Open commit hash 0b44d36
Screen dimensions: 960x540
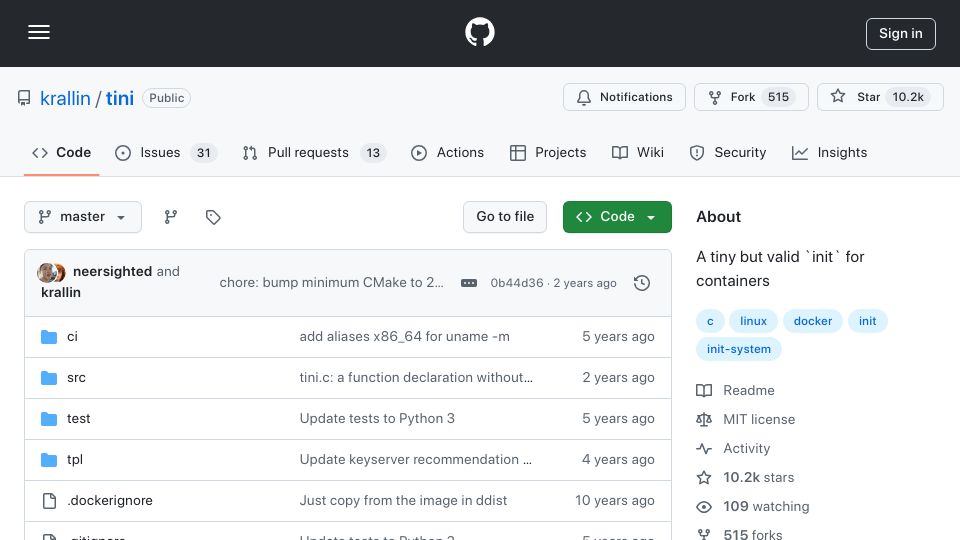[x=517, y=283]
